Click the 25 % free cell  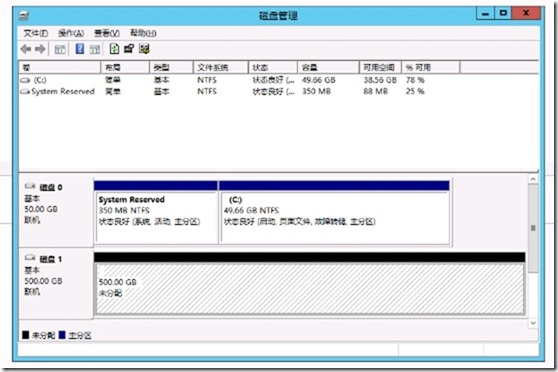pyautogui.click(x=415, y=91)
